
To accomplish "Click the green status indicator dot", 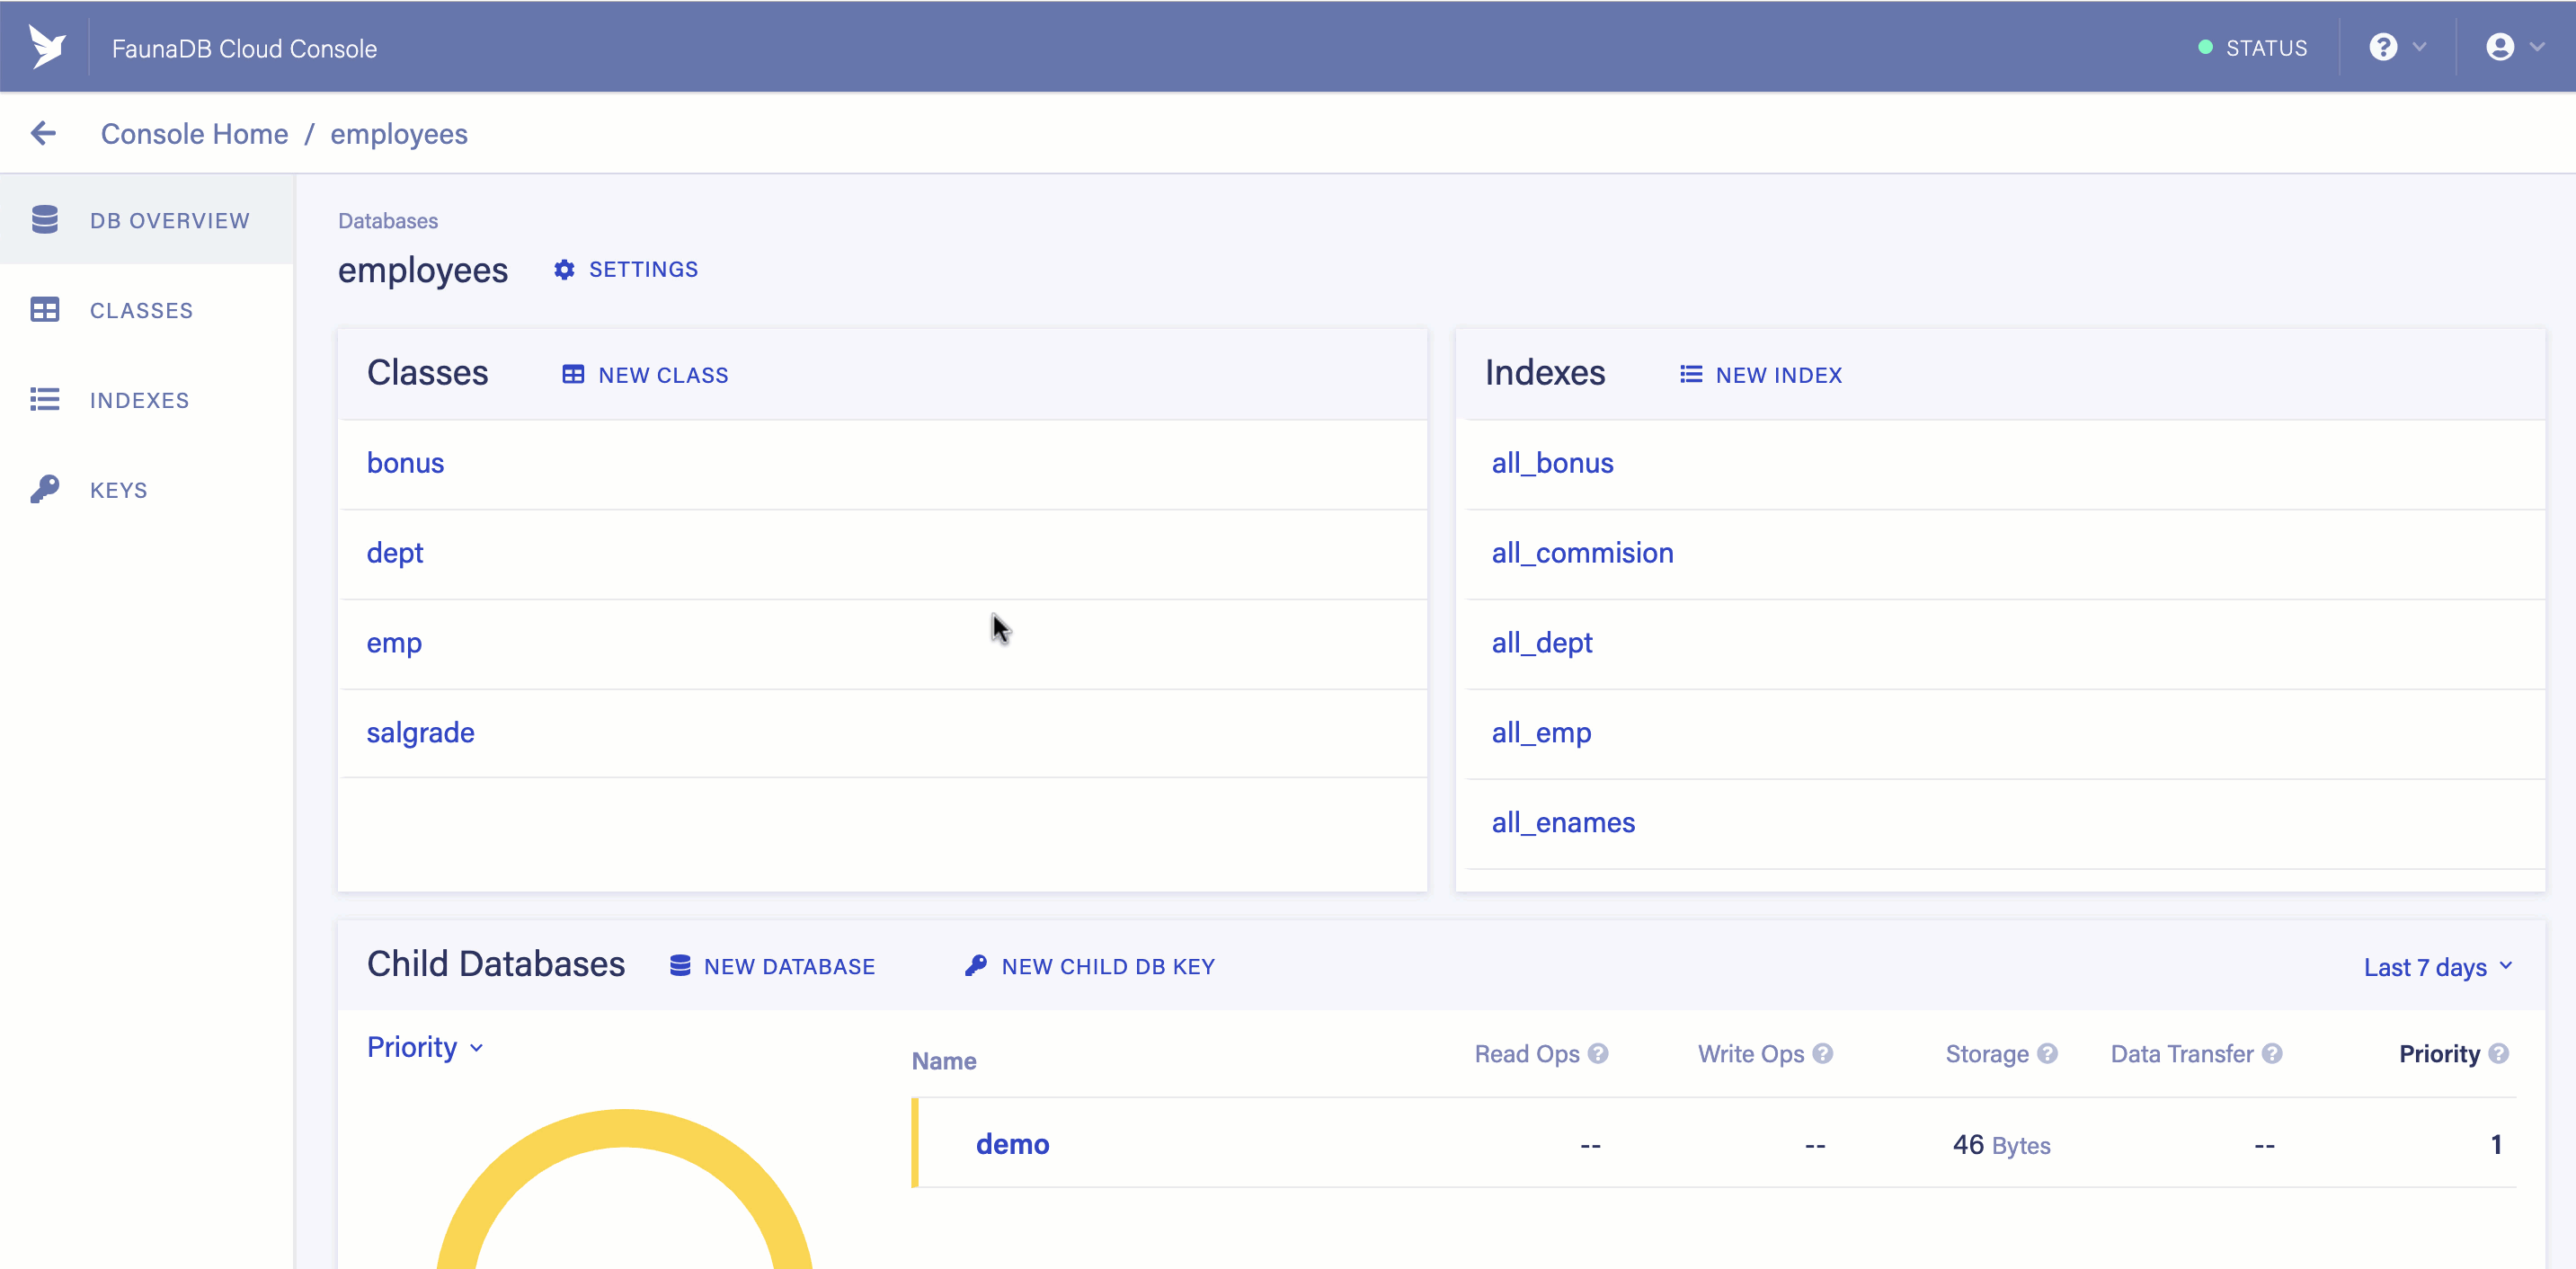I will 2205,48.
